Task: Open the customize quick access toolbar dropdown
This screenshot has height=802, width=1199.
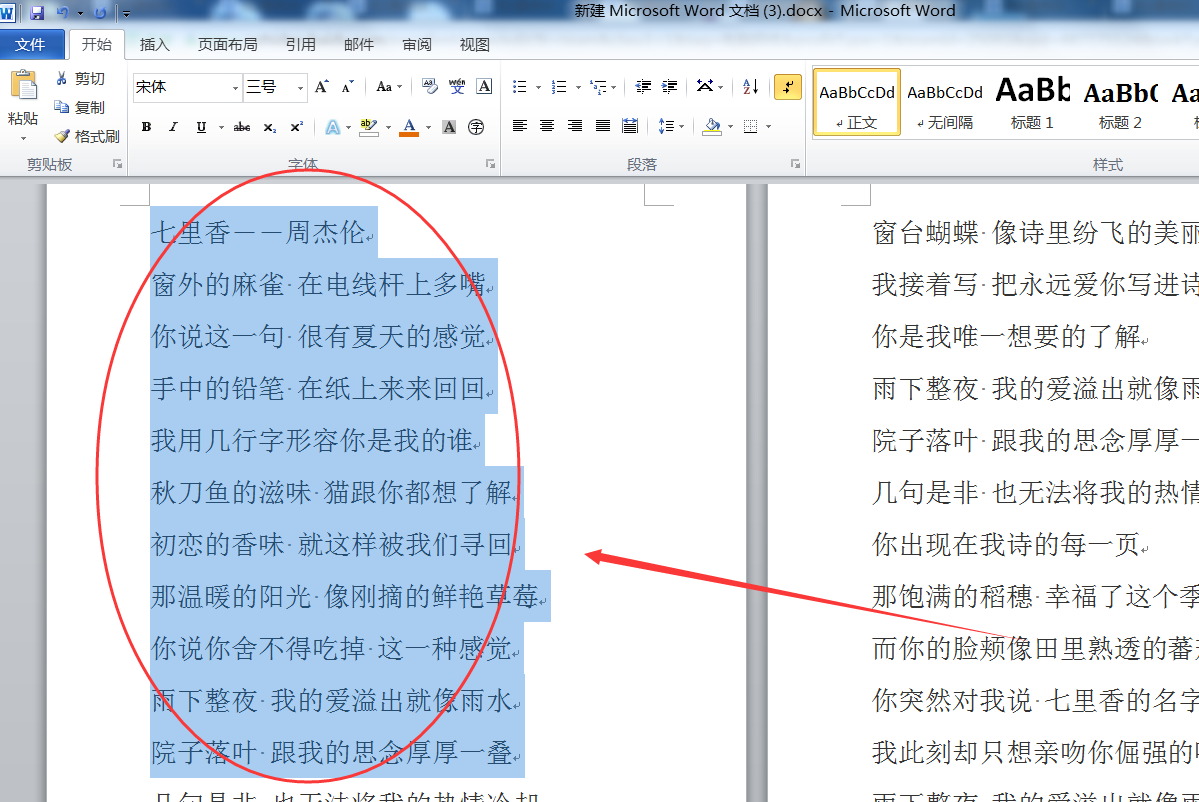Action: (x=126, y=13)
